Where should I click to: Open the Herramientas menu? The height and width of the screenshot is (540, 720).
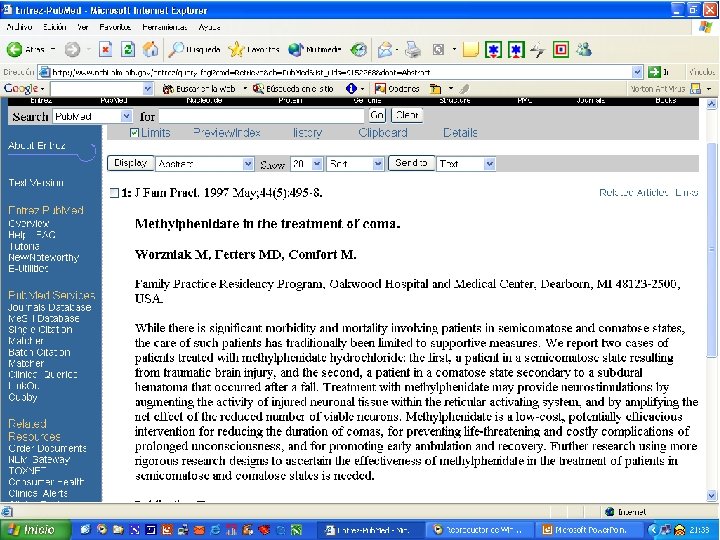coord(164,27)
